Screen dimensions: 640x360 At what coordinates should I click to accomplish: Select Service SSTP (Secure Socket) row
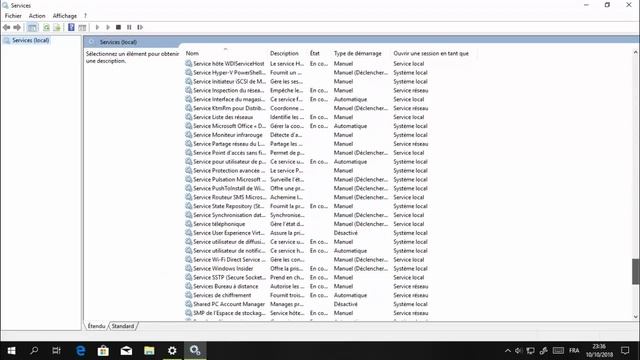tap(306, 278)
